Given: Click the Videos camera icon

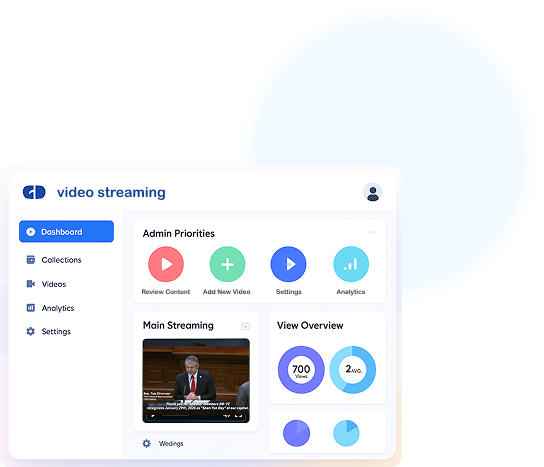Looking at the screenshot, I should pyautogui.click(x=31, y=284).
